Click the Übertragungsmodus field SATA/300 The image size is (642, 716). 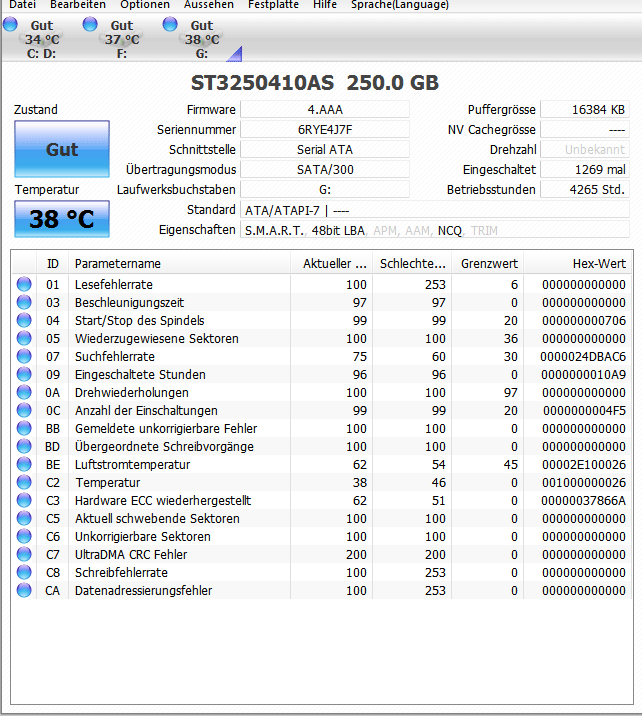click(x=325, y=170)
